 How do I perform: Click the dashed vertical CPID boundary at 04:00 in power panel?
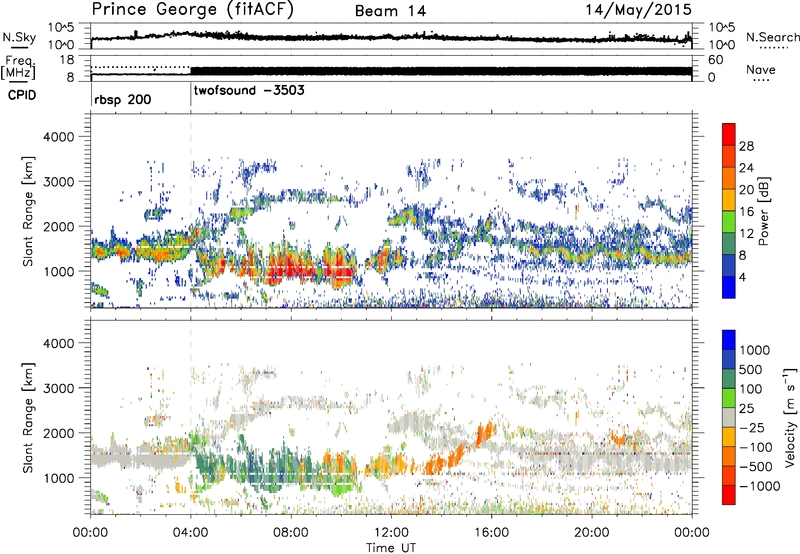click(x=191, y=211)
